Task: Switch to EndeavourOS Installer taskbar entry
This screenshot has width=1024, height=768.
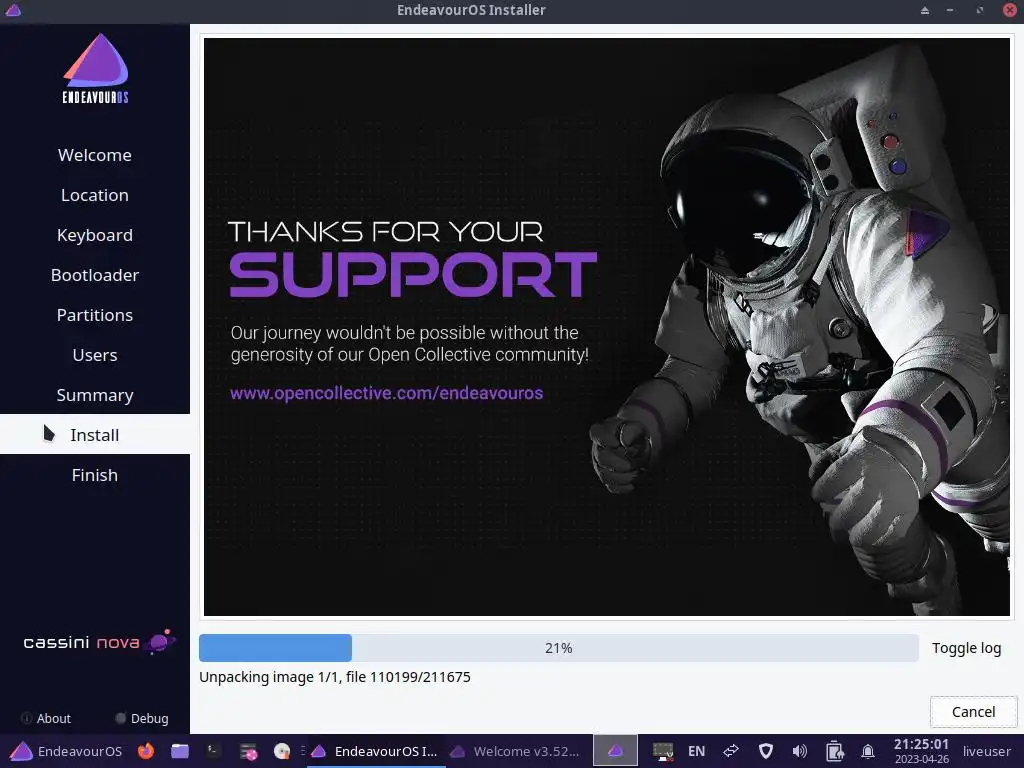Action: click(374, 751)
